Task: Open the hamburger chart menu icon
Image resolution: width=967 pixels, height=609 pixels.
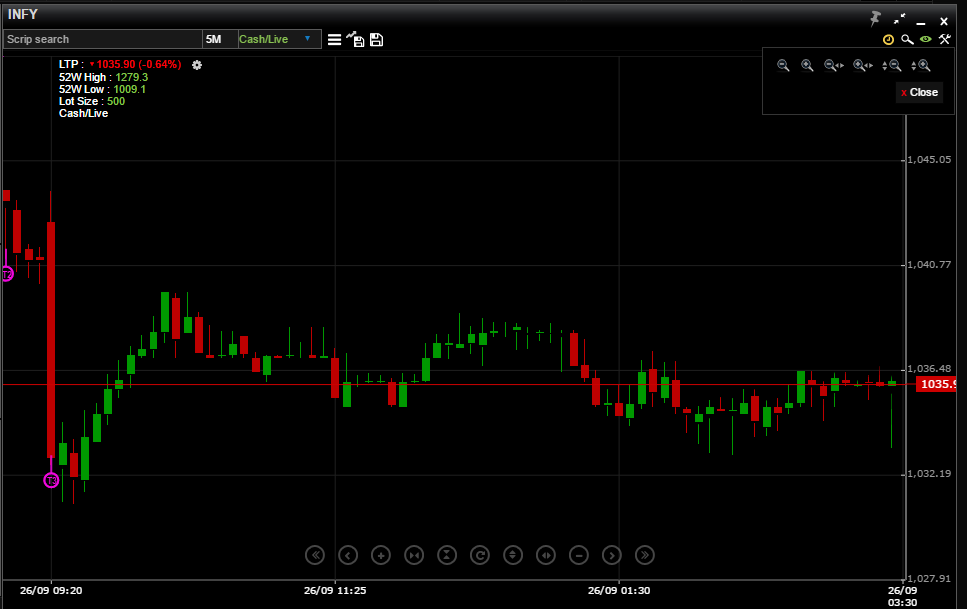Action: tap(334, 39)
